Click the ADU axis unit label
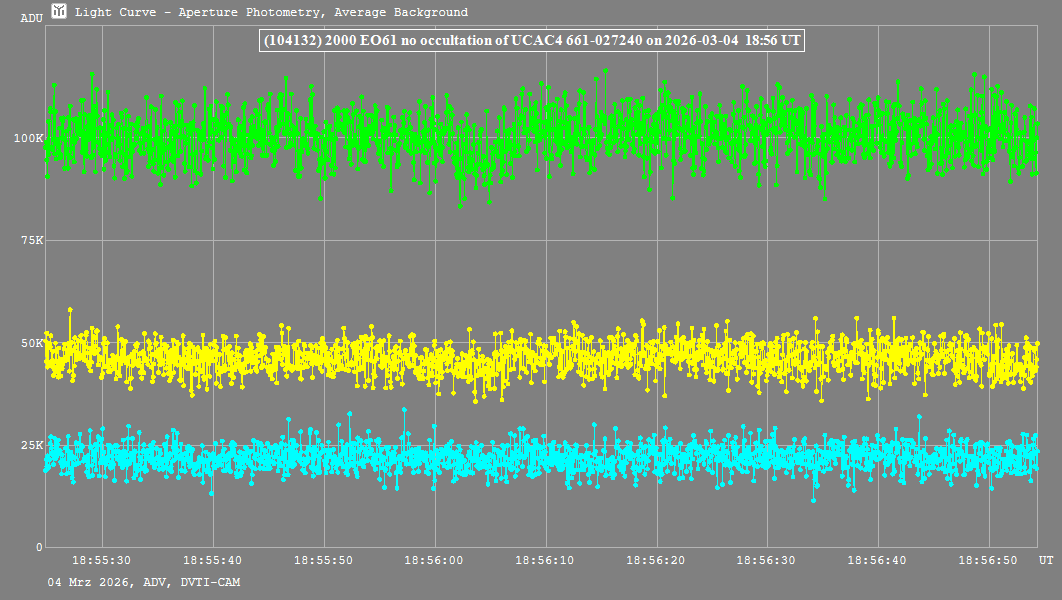The width and height of the screenshot is (1062, 600). point(31,19)
